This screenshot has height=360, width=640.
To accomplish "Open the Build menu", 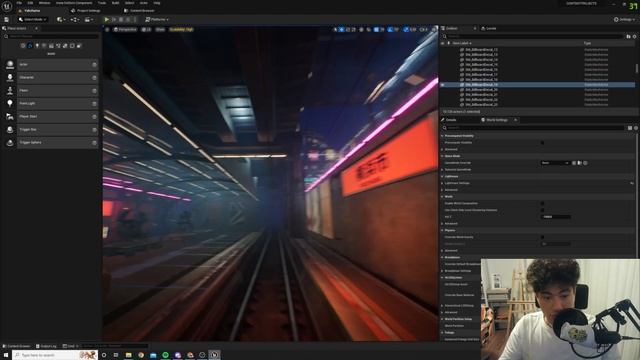I will pyautogui.click(x=116, y=3).
